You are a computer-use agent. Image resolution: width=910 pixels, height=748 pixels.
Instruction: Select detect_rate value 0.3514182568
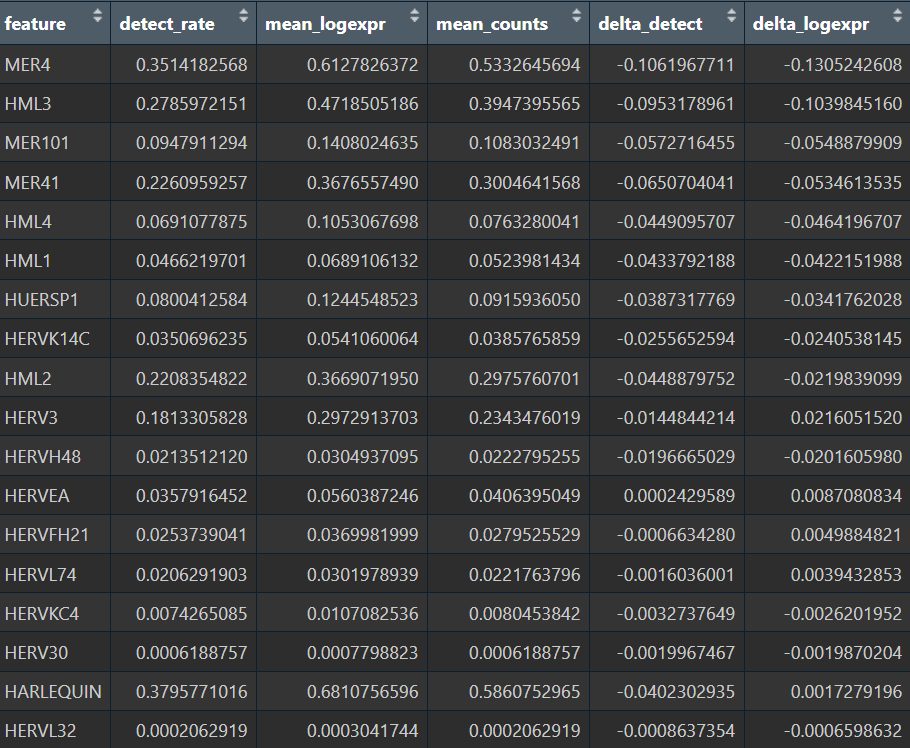tap(191, 65)
